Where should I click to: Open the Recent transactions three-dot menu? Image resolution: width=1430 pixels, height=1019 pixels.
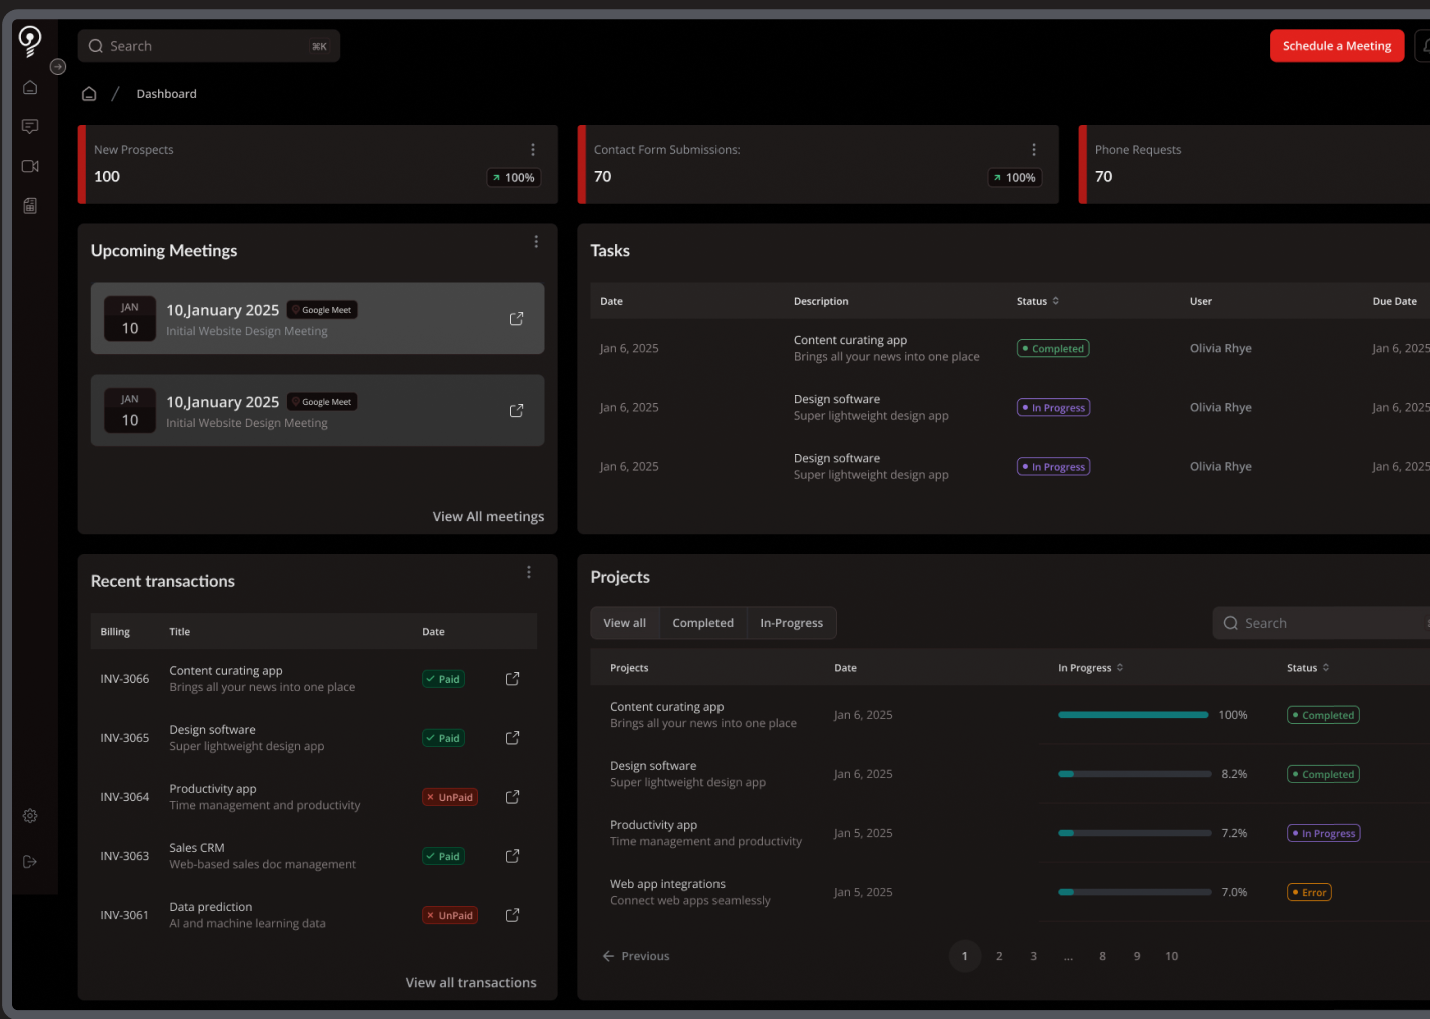(529, 572)
